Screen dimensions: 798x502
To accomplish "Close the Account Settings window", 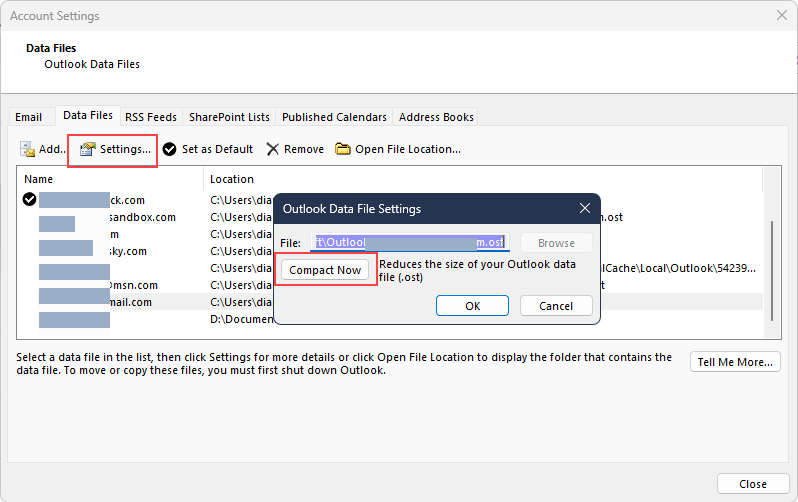I will click(782, 15).
